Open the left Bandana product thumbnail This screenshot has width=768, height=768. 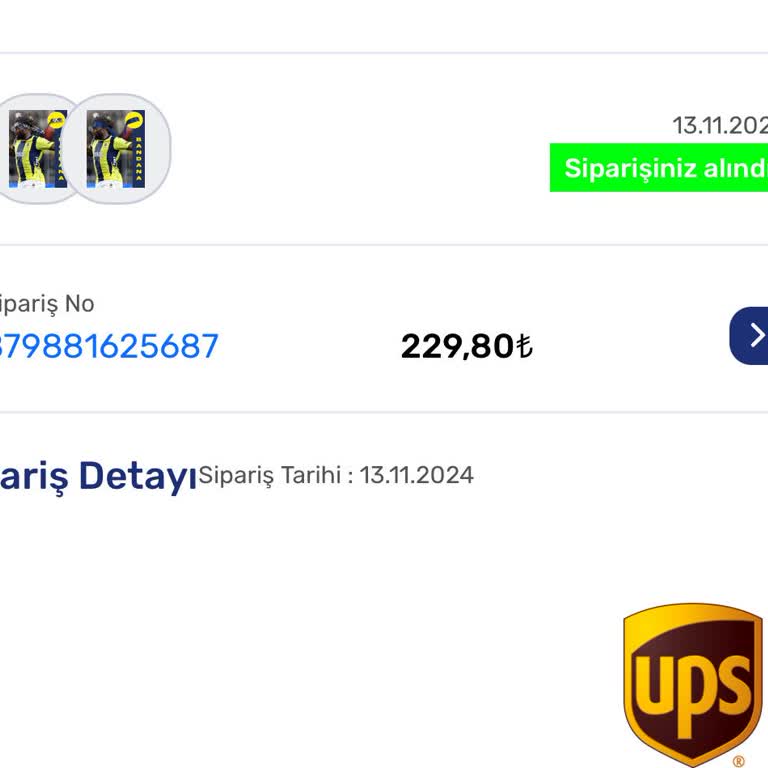36,149
